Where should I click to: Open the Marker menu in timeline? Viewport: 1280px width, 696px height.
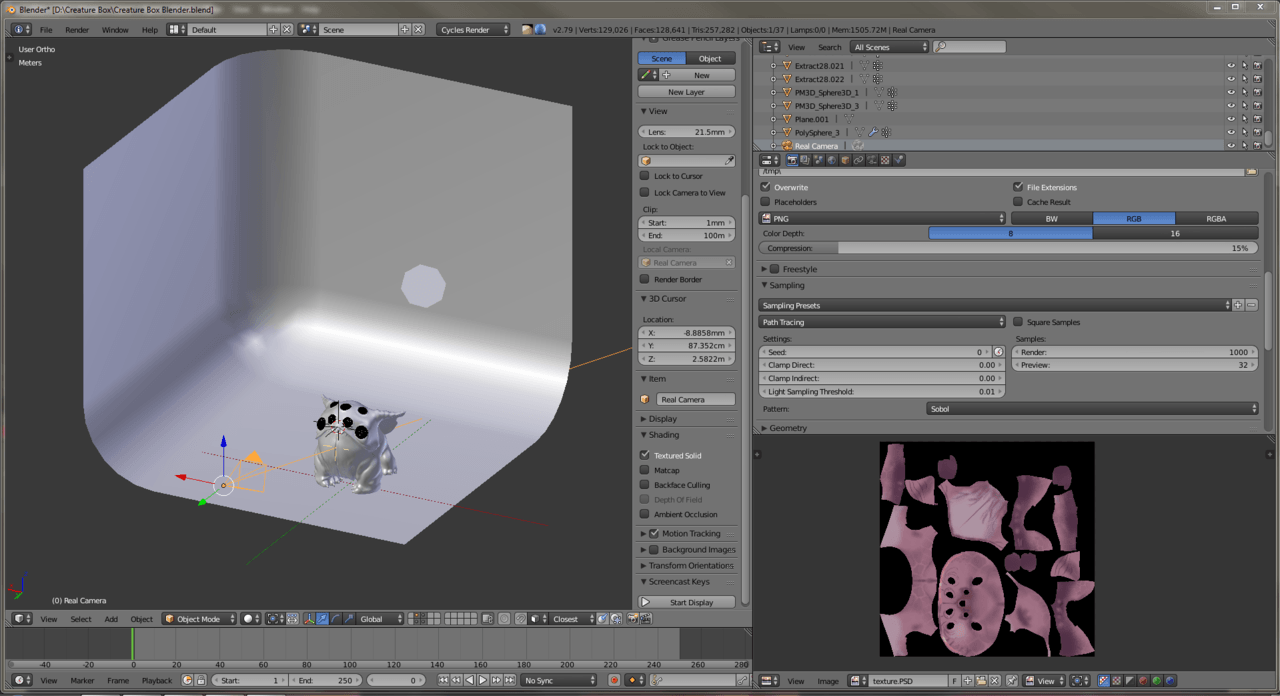click(82, 681)
